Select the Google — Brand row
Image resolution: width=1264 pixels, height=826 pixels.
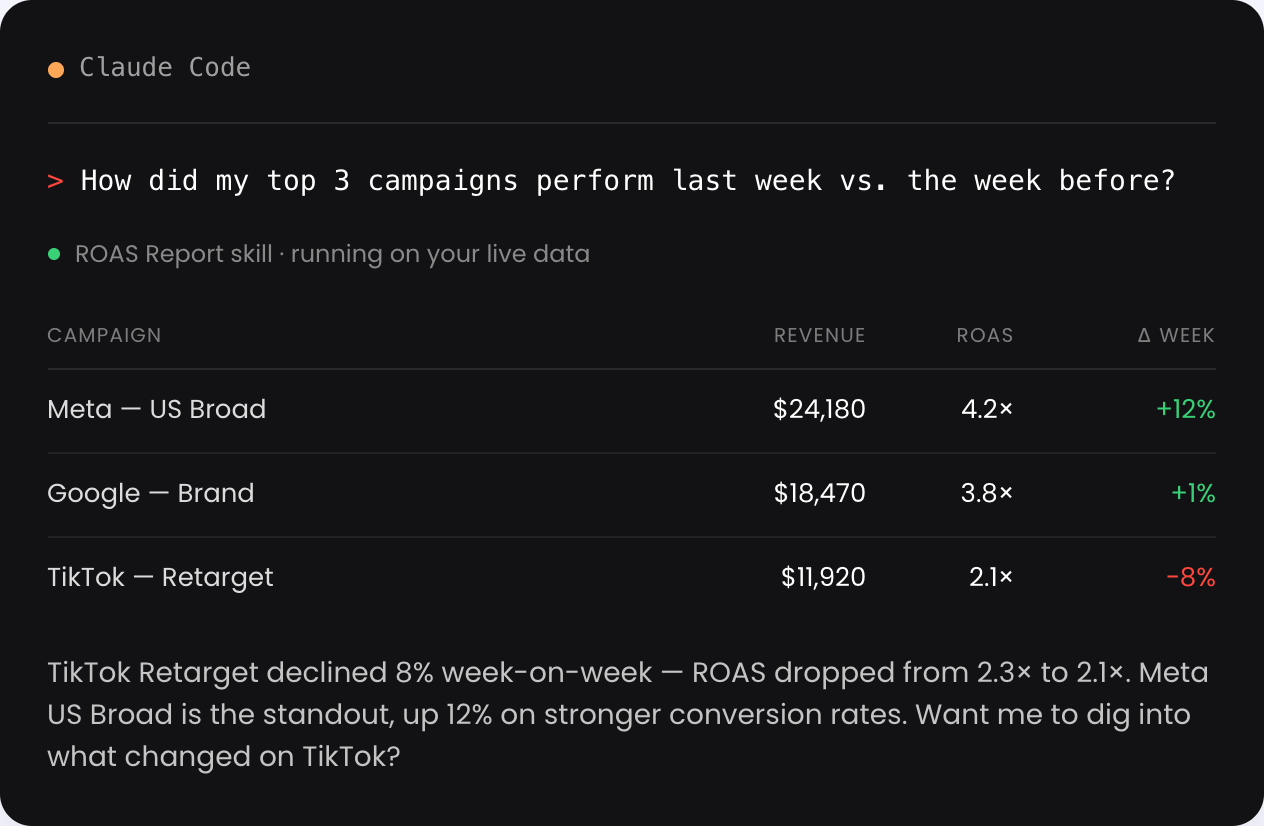632,494
